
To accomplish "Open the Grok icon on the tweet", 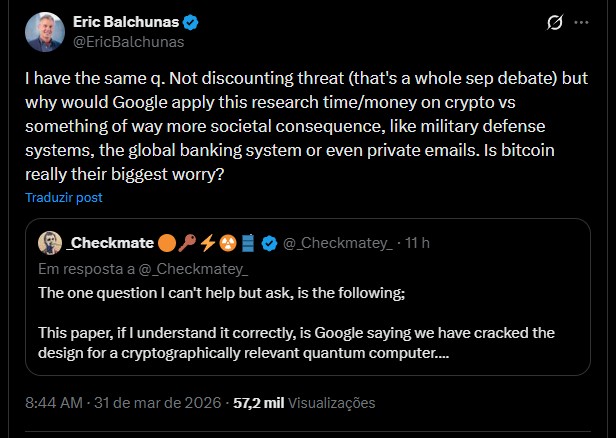I will tap(556, 22).
